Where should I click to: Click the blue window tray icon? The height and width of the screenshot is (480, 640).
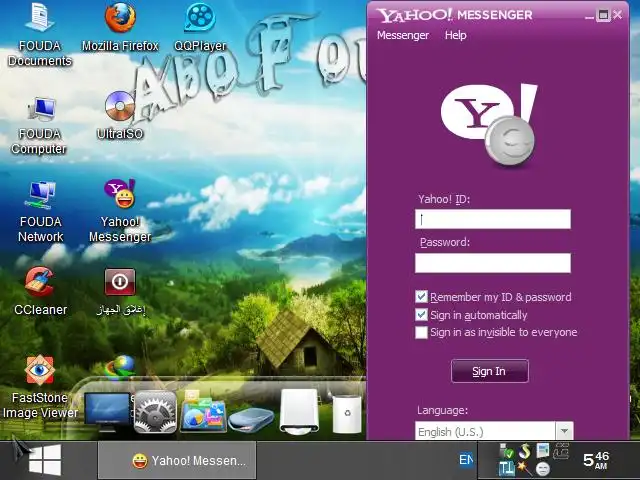(x=543, y=451)
